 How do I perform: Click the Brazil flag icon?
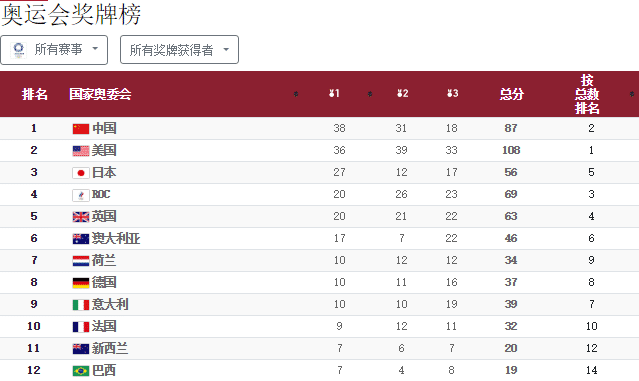coord(81,371)
